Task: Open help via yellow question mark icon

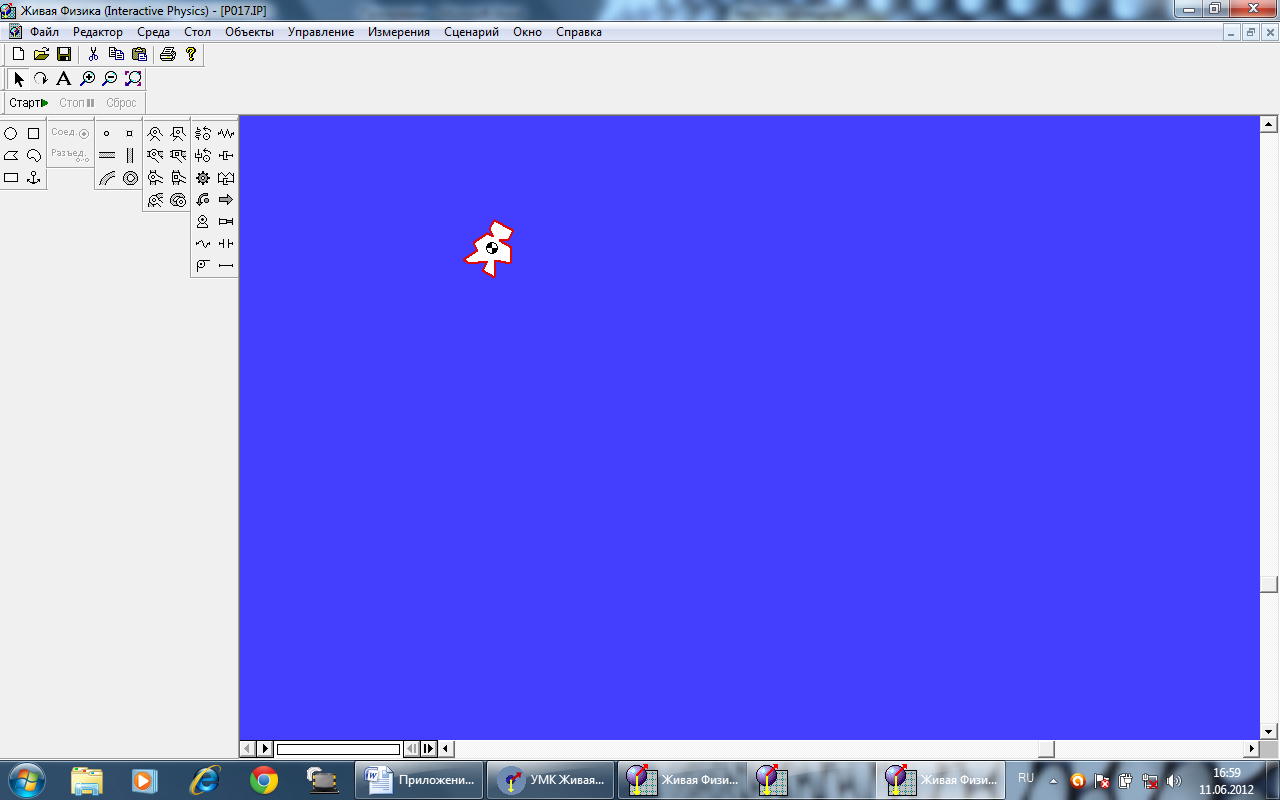Action: pyautogui.click(x=191, y=54)
